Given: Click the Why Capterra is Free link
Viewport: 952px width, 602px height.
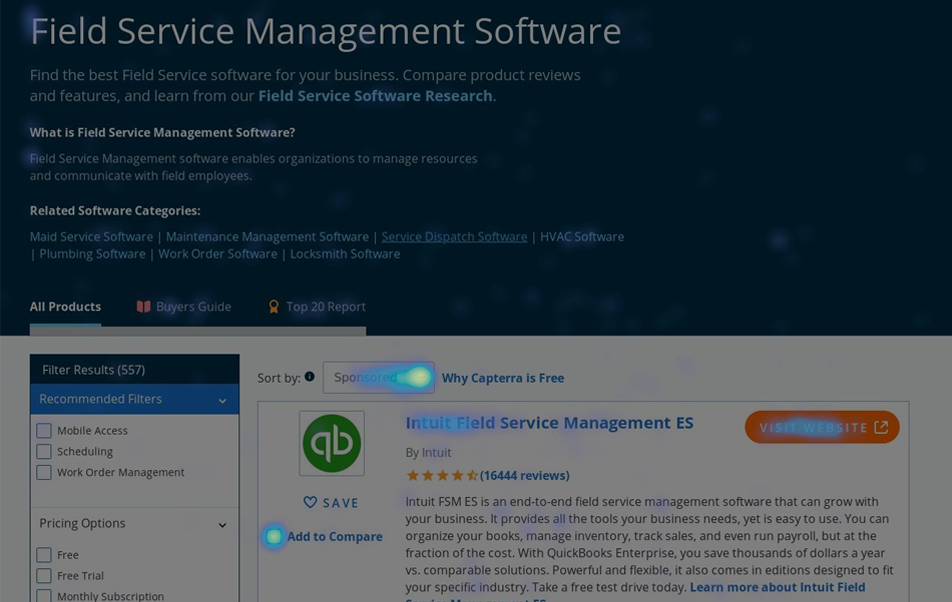Looking at the screenshot, I should click(503, 378).
